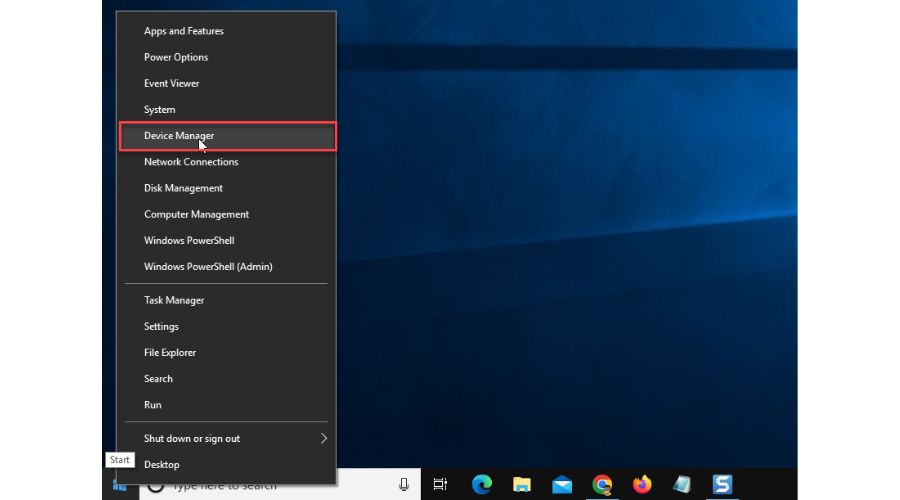Launch File Explorer from the menu
This screenshot has height=500, width=900.
(227, 352)
